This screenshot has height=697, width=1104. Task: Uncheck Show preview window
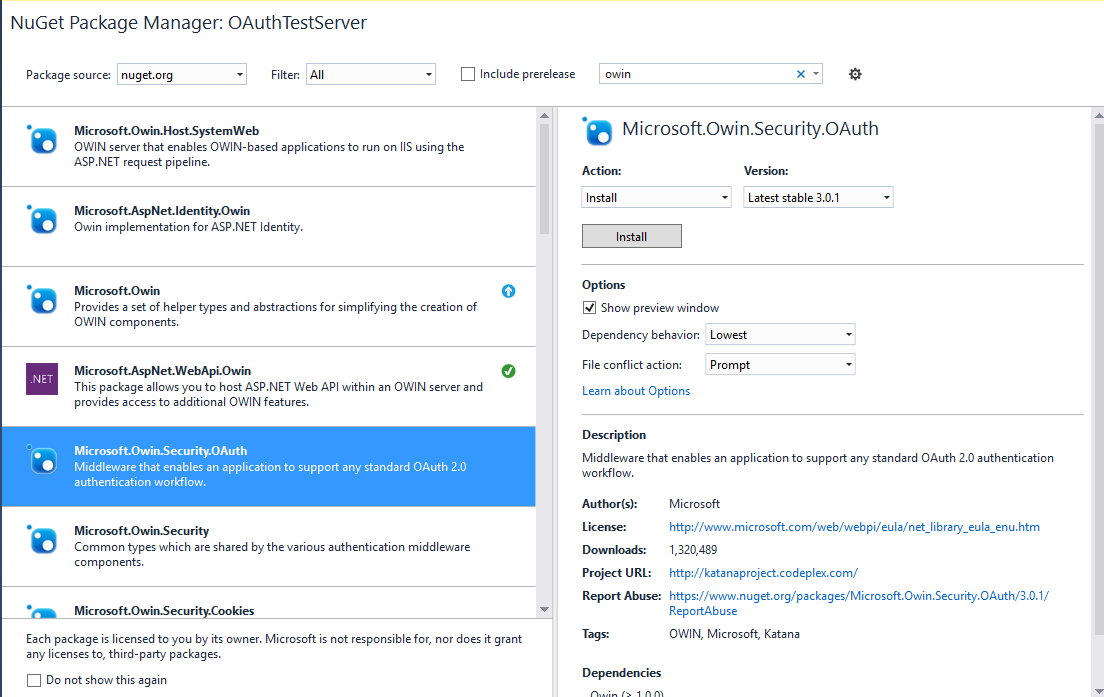point(589,307)
